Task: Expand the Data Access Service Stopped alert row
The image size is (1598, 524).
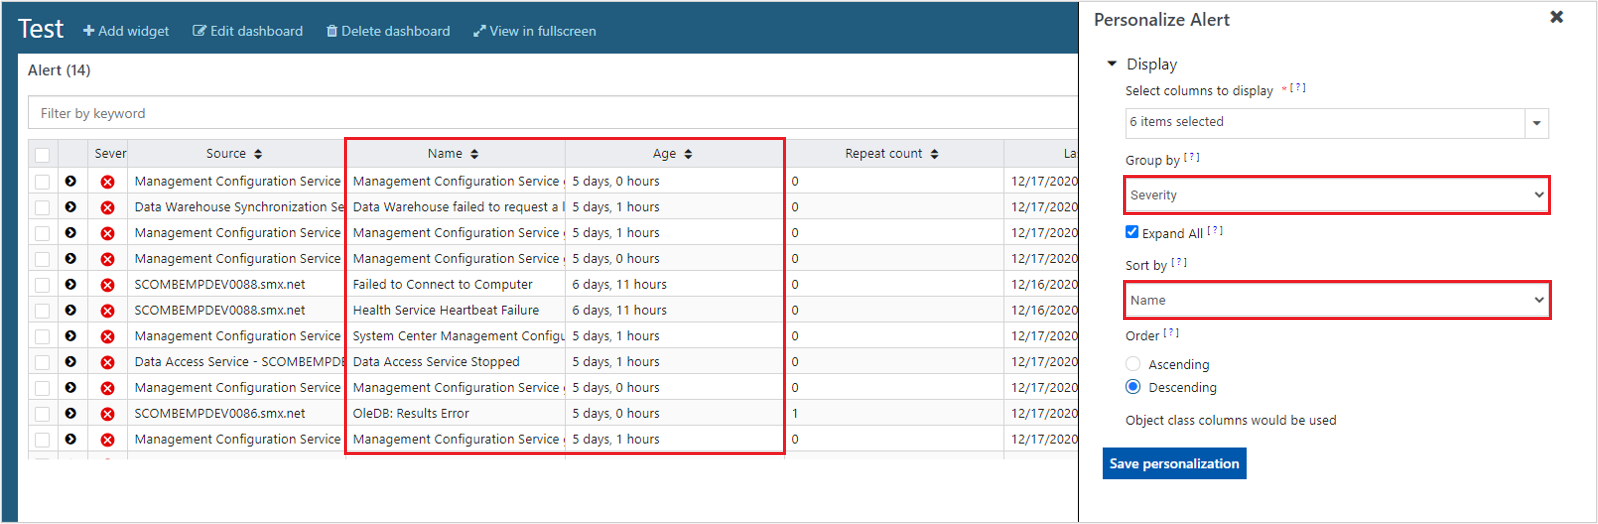Action: click(x=71, y=362)
